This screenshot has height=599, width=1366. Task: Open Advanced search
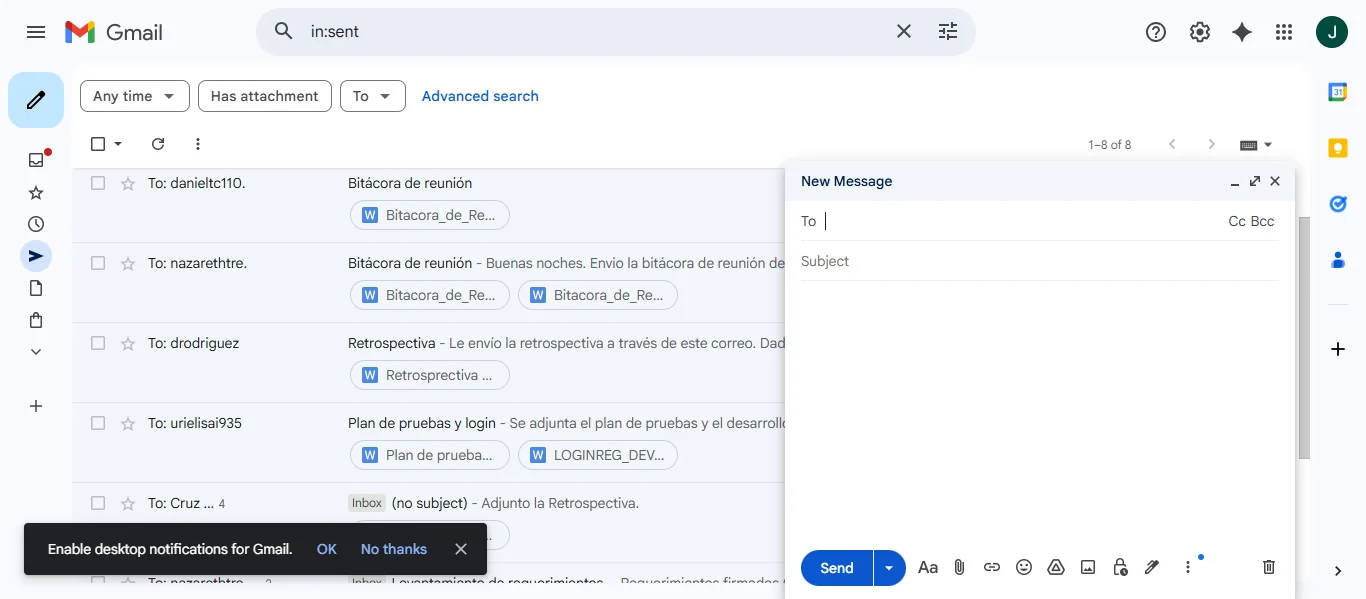coord(480,96)
